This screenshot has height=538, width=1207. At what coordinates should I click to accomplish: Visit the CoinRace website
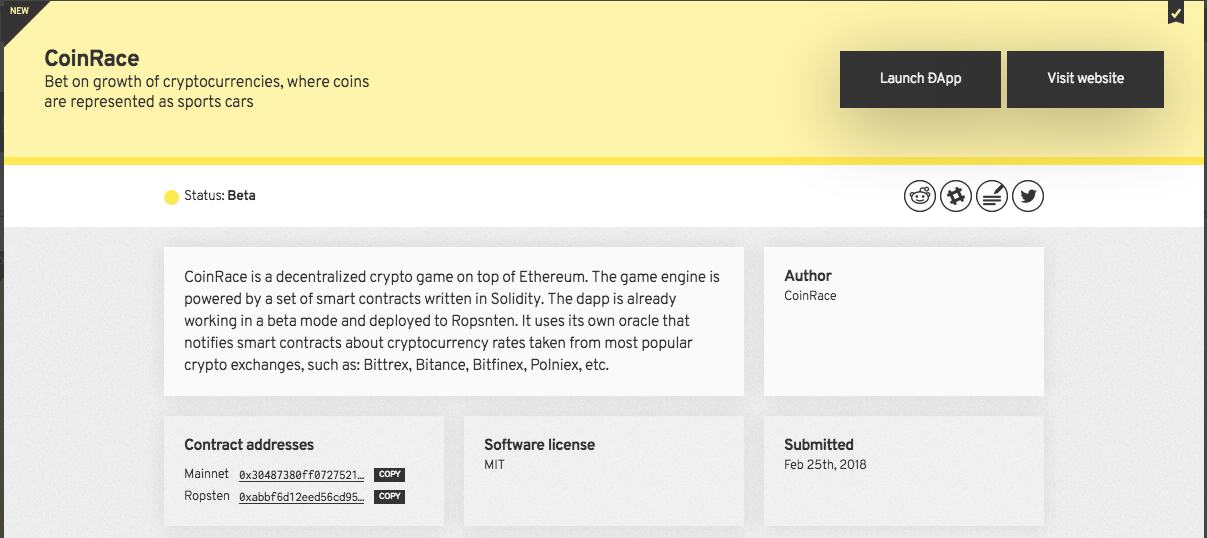point(1085,79)
